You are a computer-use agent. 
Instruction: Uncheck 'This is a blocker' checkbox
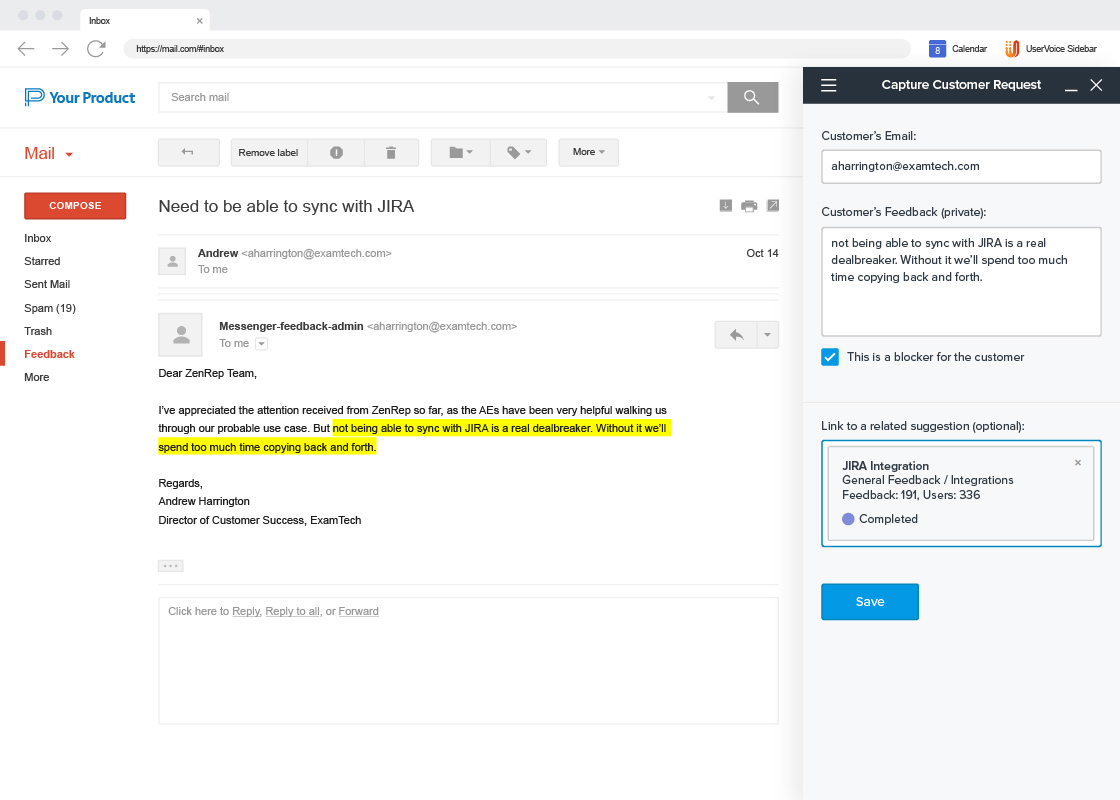coord(830,357)
